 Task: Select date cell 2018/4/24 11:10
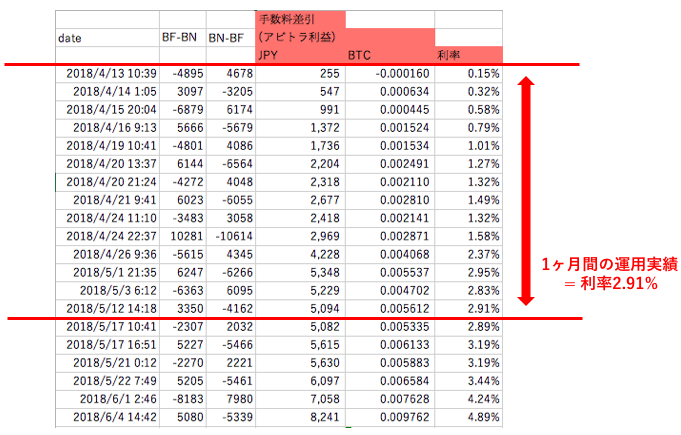tap(107, 218)
